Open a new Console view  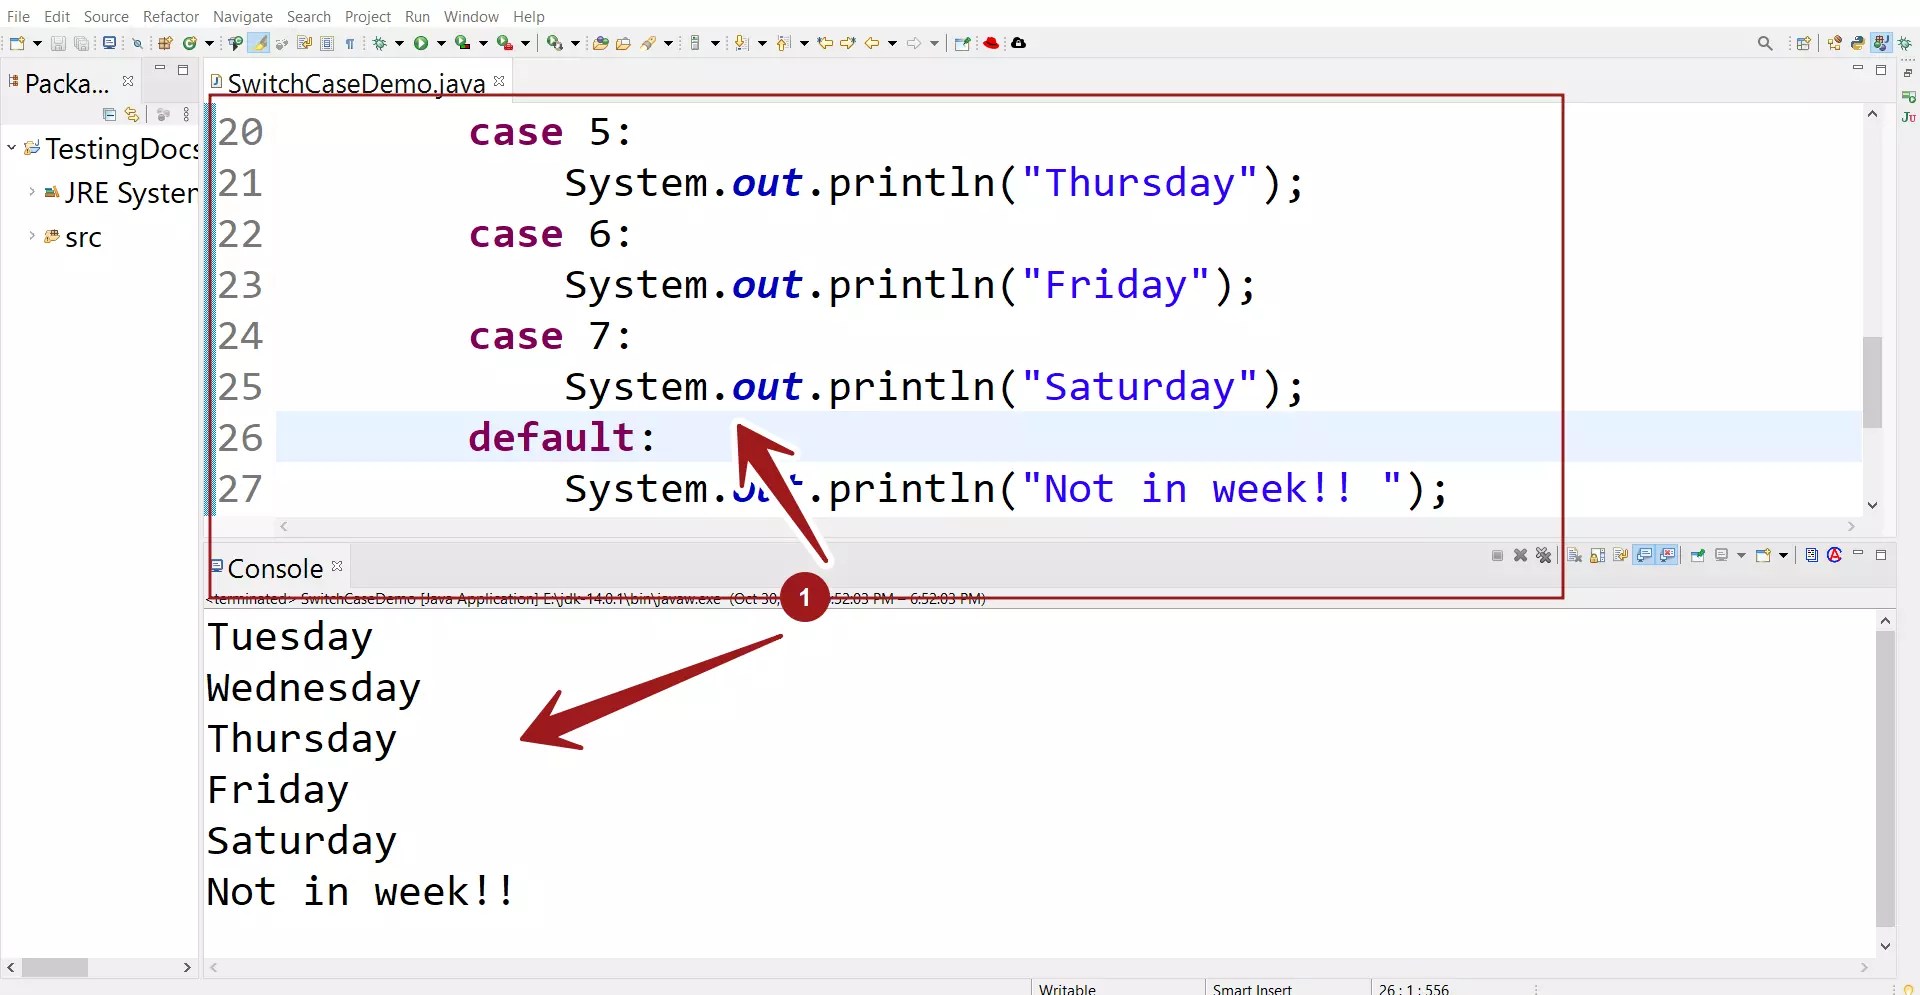coord(1763,556)
